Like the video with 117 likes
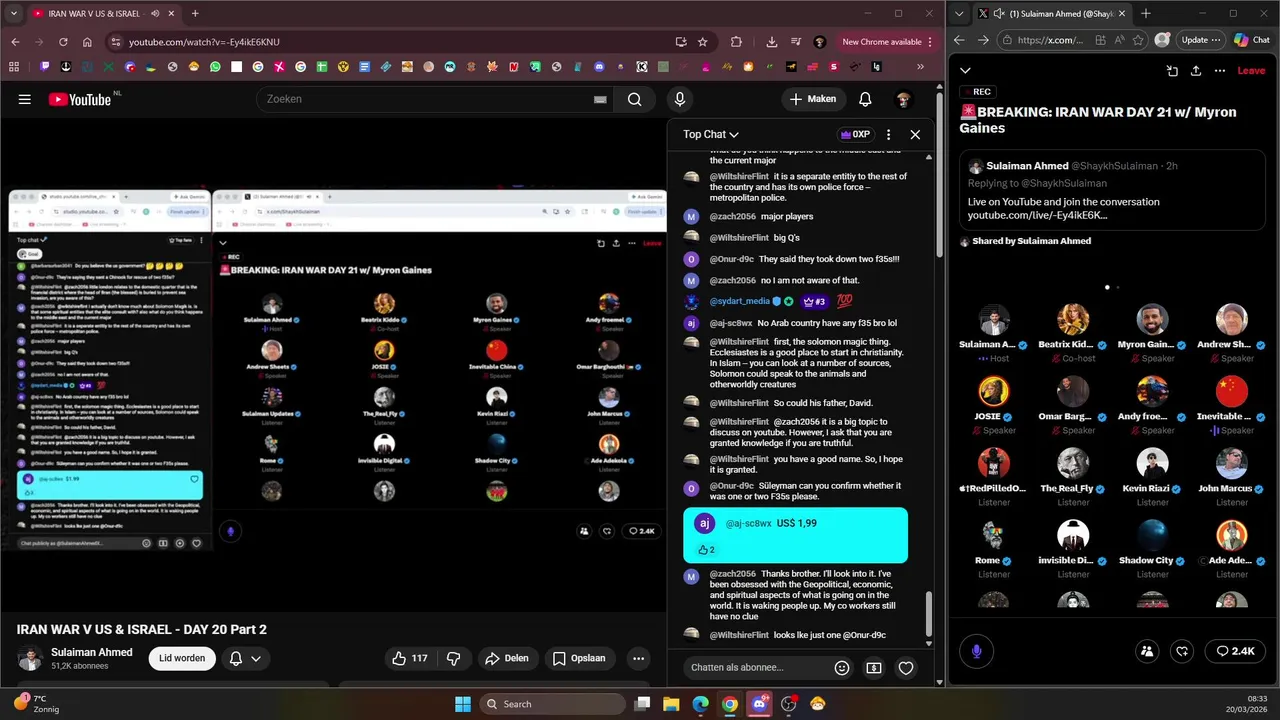1280x720 pixels. 410,658
